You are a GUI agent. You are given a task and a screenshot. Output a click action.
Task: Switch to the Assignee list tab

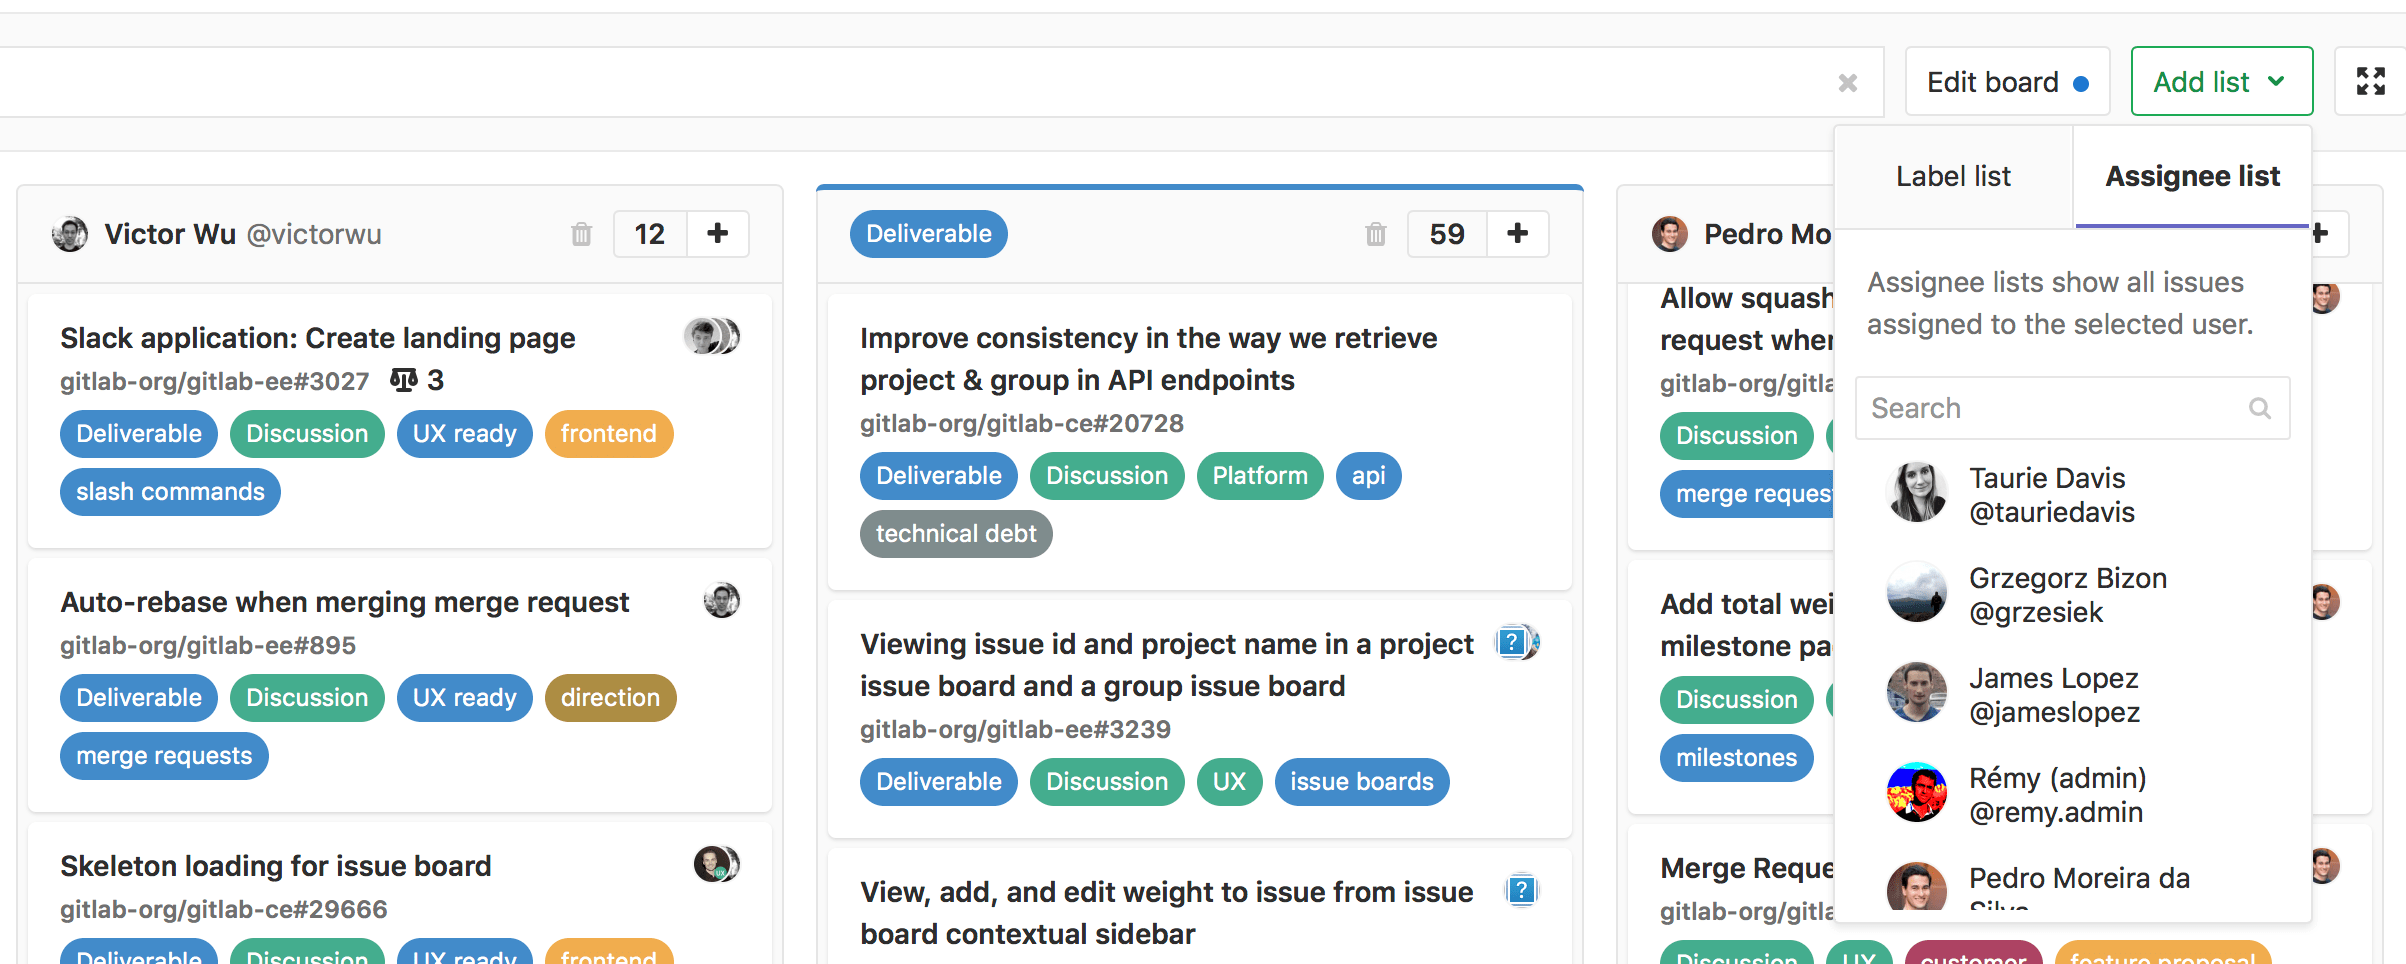tap(2192, 176)
